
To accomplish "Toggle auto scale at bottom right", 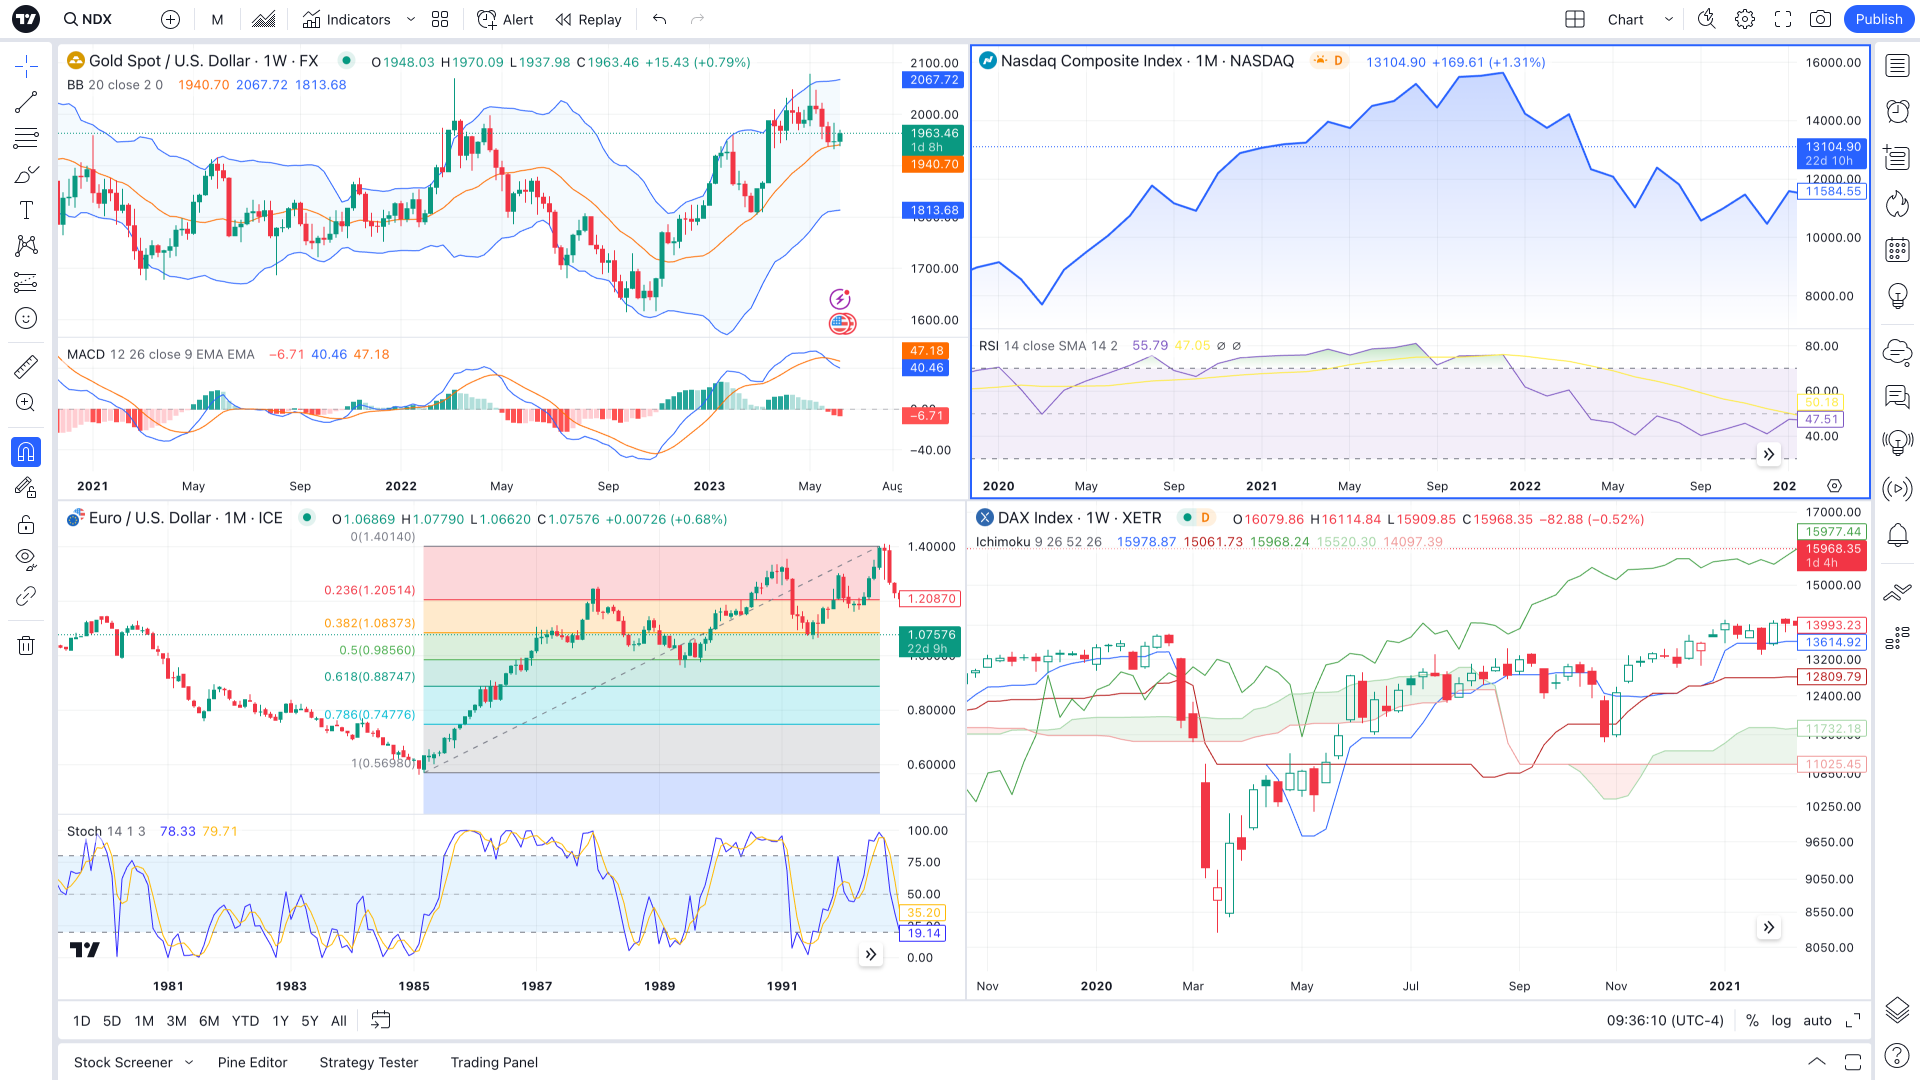I will click(1817, 1021).
